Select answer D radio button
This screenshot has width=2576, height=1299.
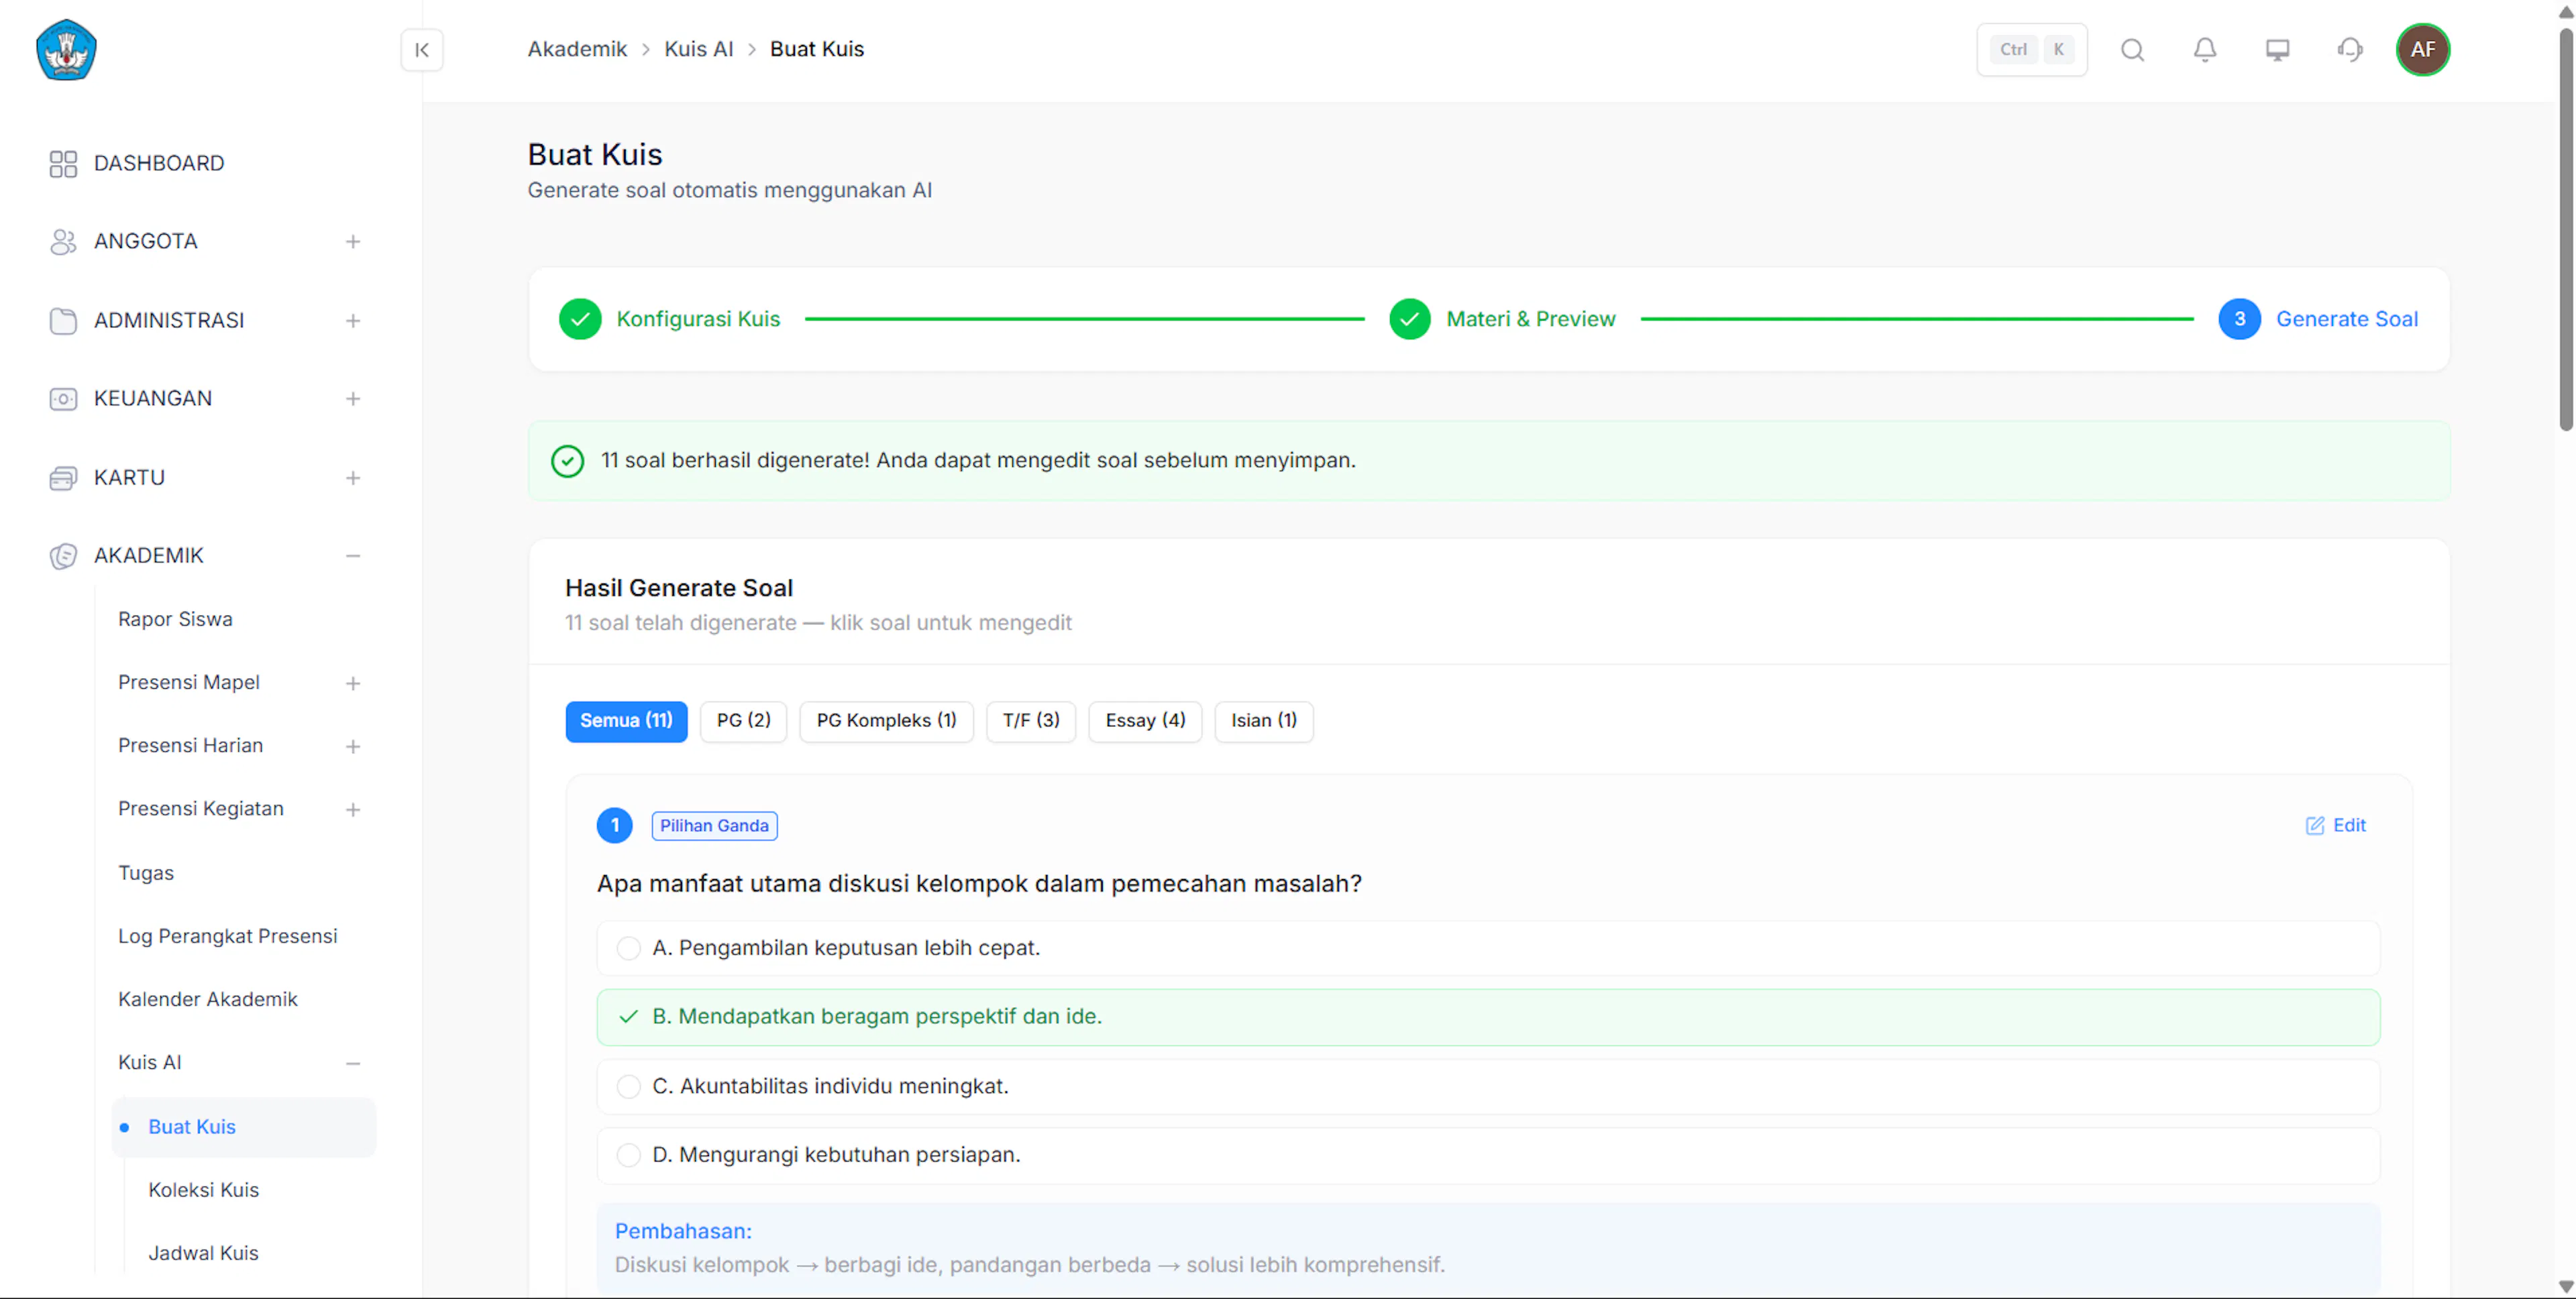click(x=628, y=1155)
